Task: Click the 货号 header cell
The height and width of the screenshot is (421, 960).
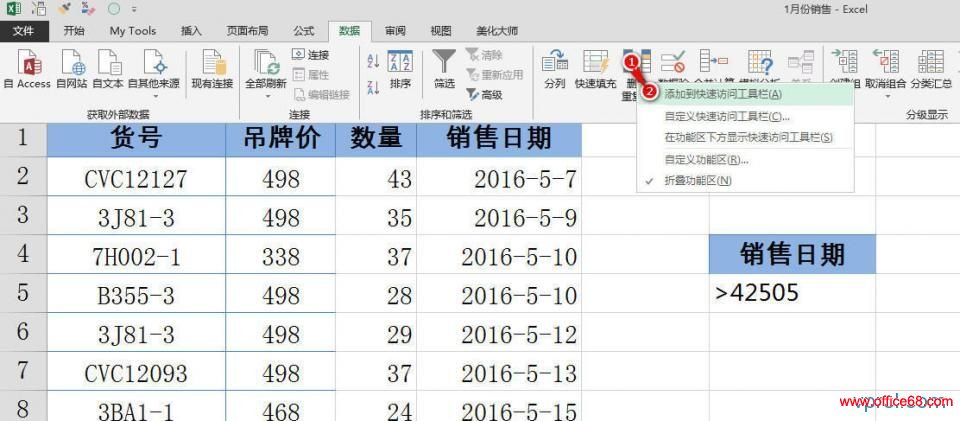Action: 136,140
